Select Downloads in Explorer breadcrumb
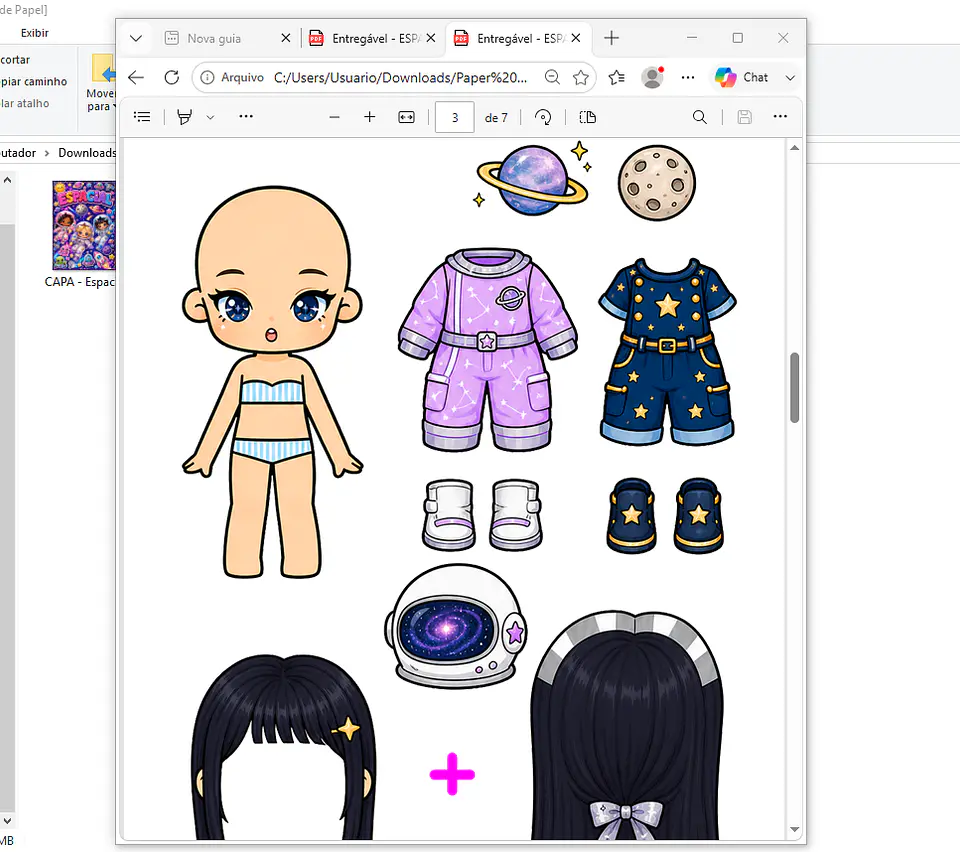The height and width of the screenshot is (852, 960). coord(87,153)
